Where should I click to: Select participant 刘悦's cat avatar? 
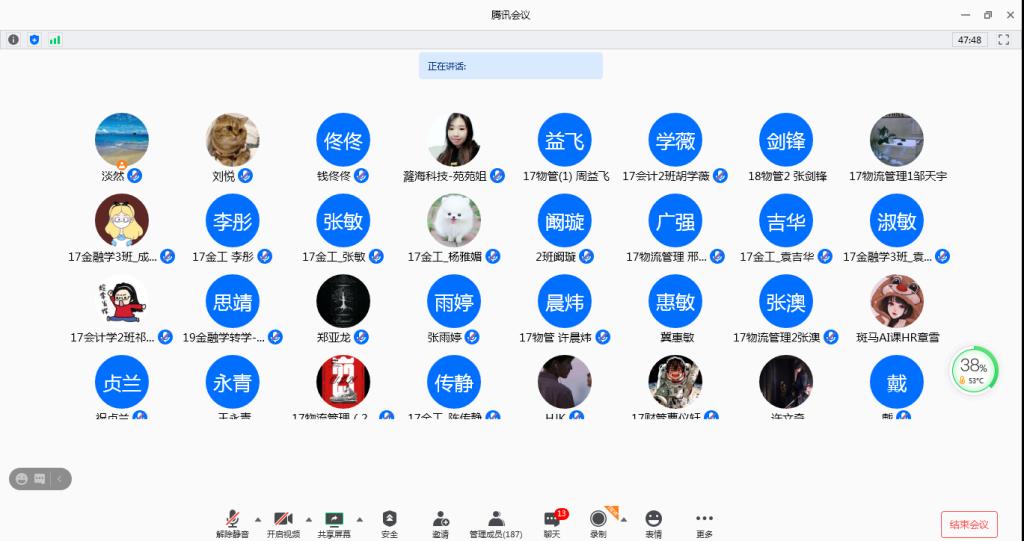tap(232, 140)
